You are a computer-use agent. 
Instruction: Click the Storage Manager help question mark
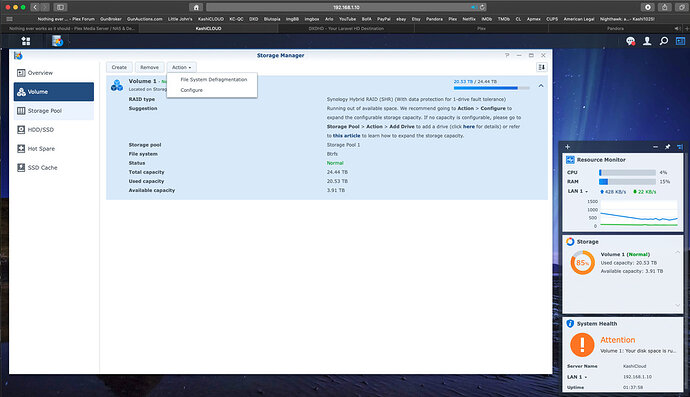(x=507, y=55)
